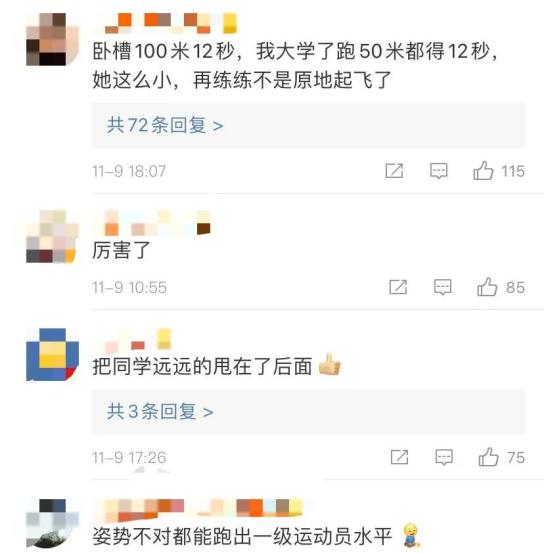Like the comment with 115 likes
This screenshot has width=544, height=553.
483,171
